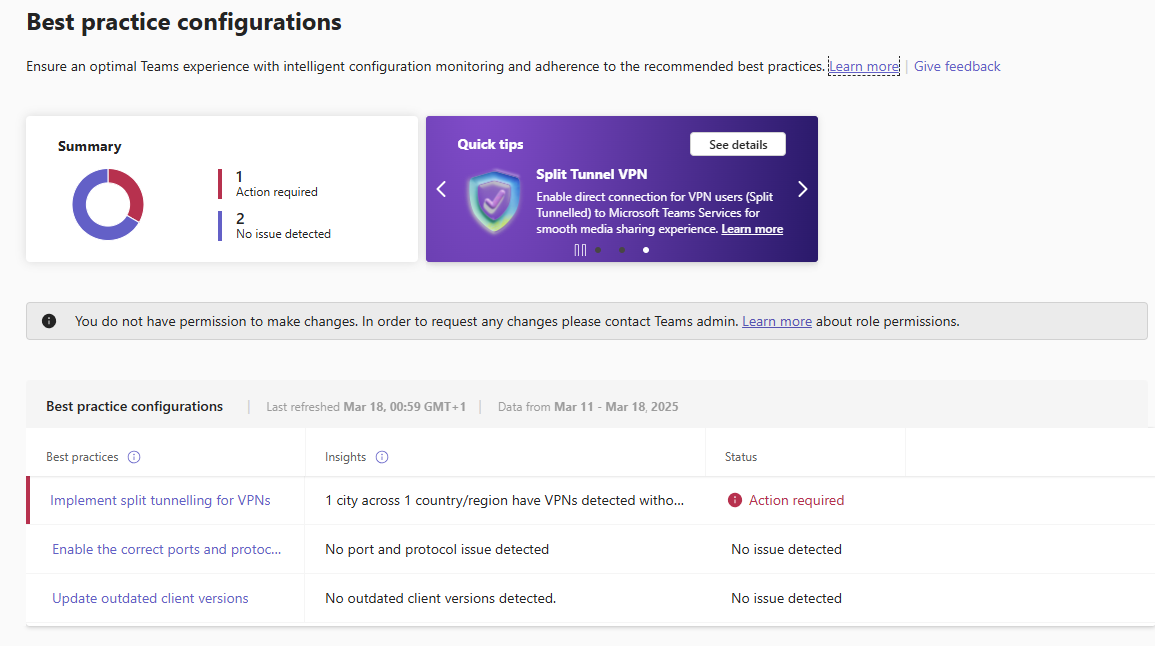Advance to the next quick tip
The height and width of the screenshot is (646, 1155).
tap(802, 189)
